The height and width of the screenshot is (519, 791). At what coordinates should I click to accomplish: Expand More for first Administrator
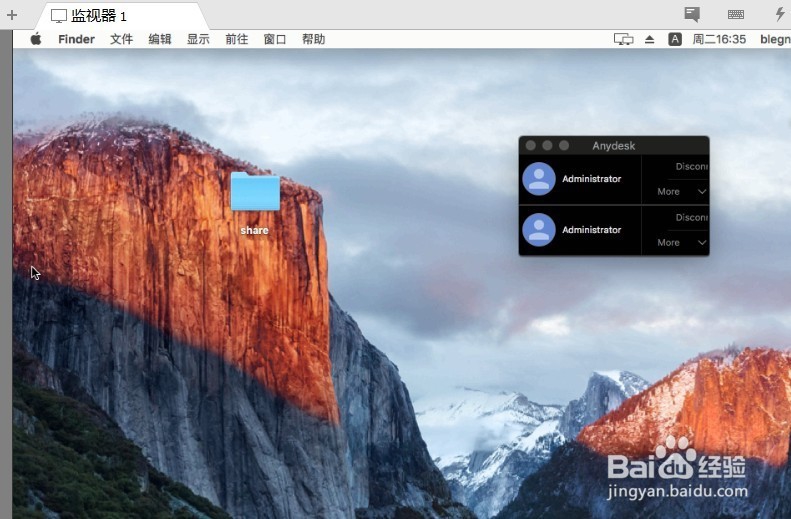(682, 192)
